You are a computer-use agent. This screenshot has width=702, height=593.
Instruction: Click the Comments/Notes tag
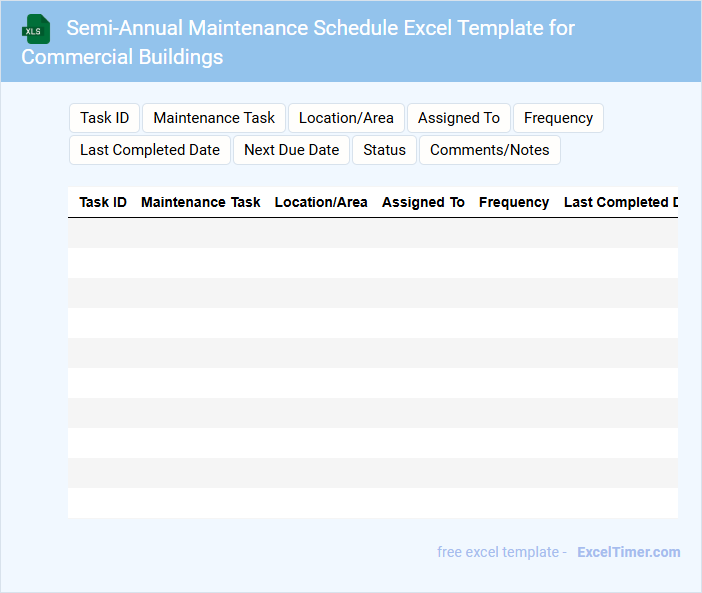click(489, 150)
